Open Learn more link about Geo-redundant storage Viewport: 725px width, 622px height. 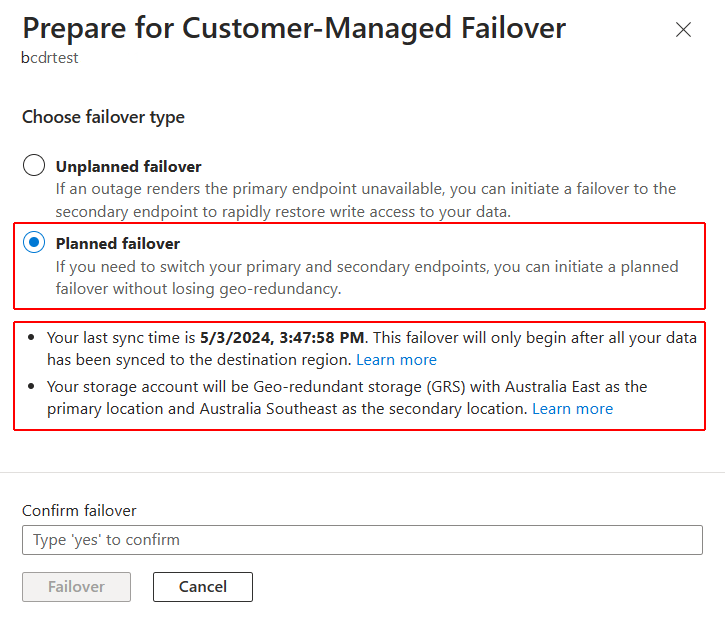click(x=572, y=409)
